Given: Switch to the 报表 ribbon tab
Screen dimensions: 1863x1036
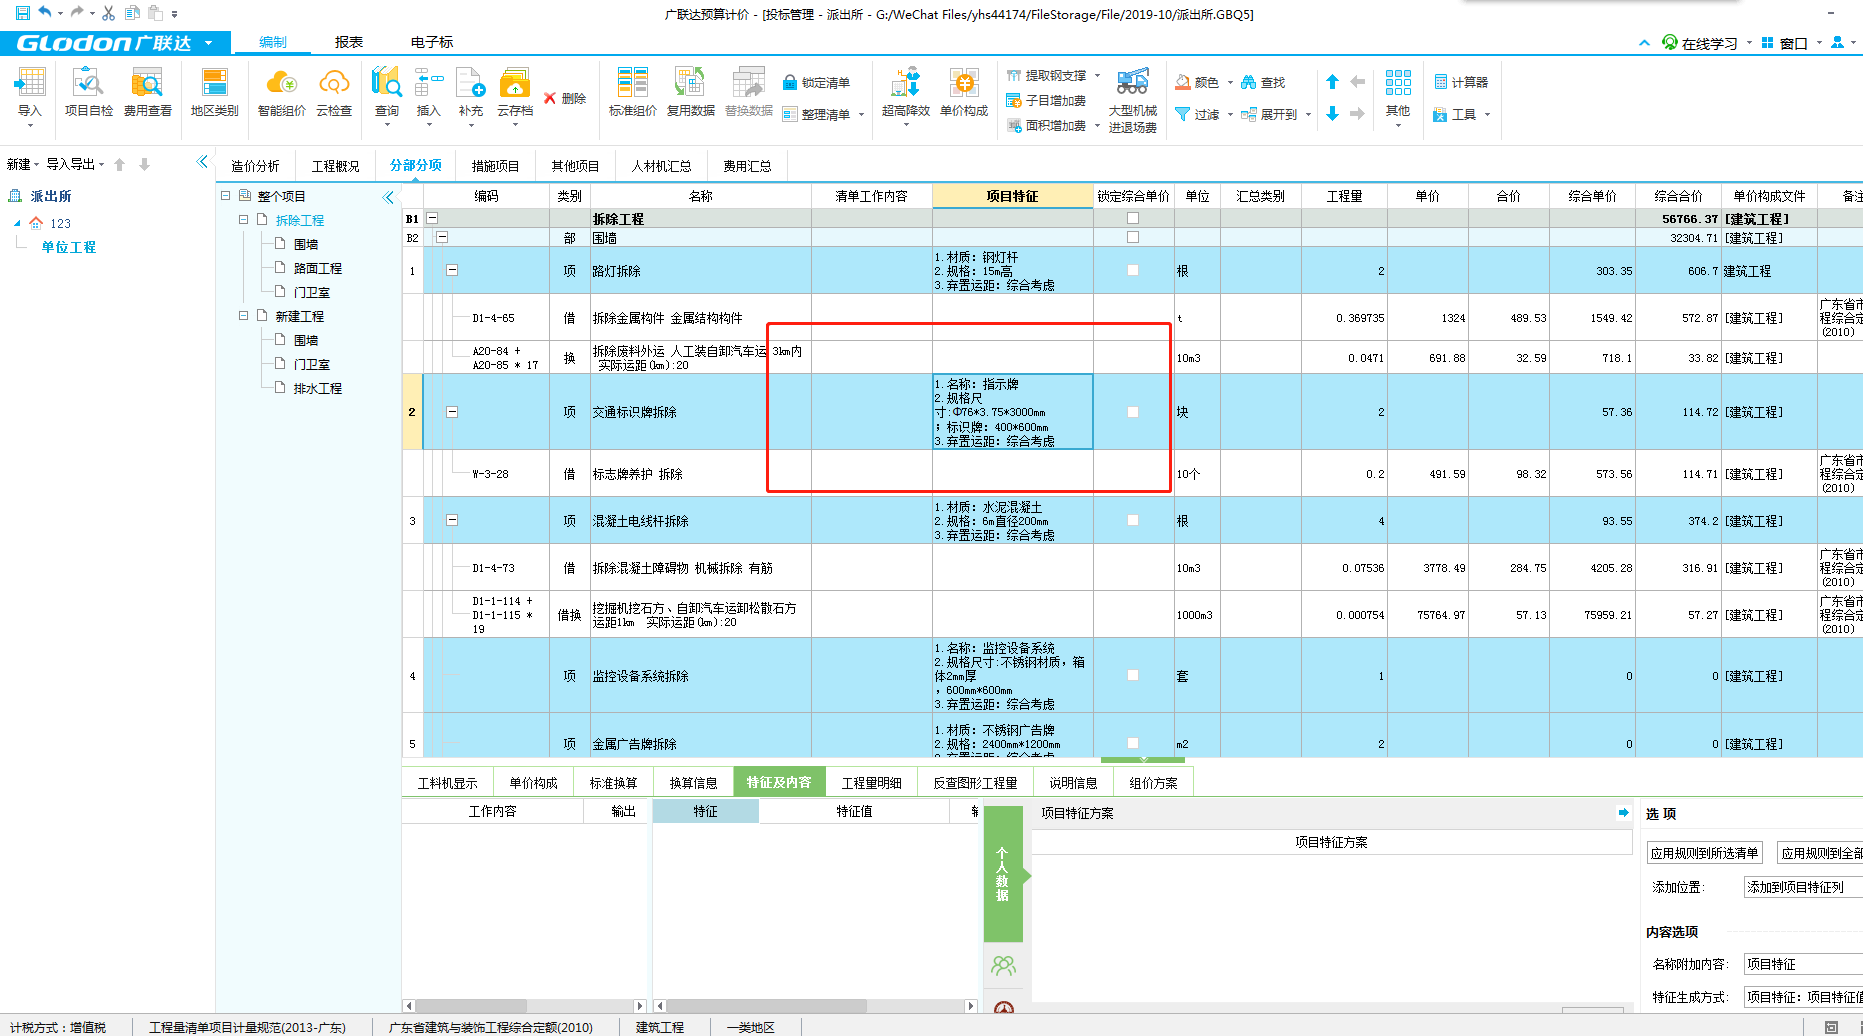Looking at the screenshot, I should coord(349,42).
